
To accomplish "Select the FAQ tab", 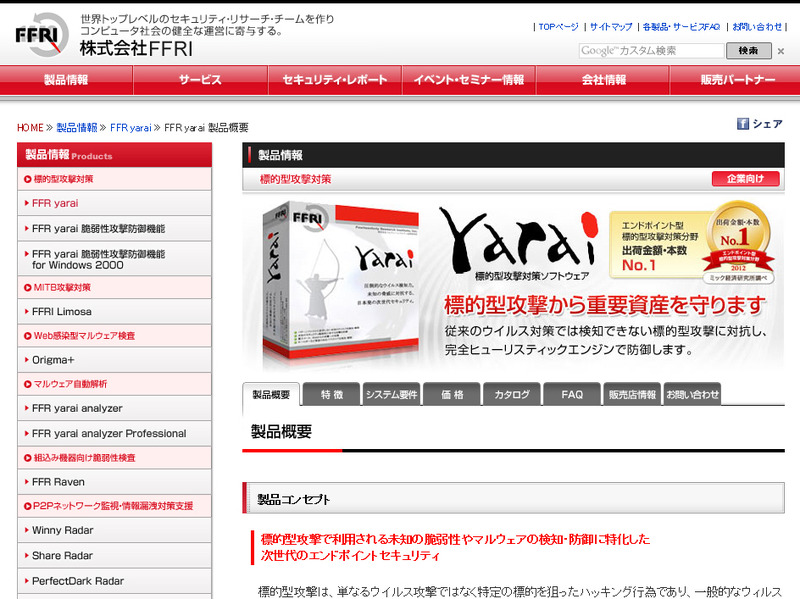I will point(572,395).
